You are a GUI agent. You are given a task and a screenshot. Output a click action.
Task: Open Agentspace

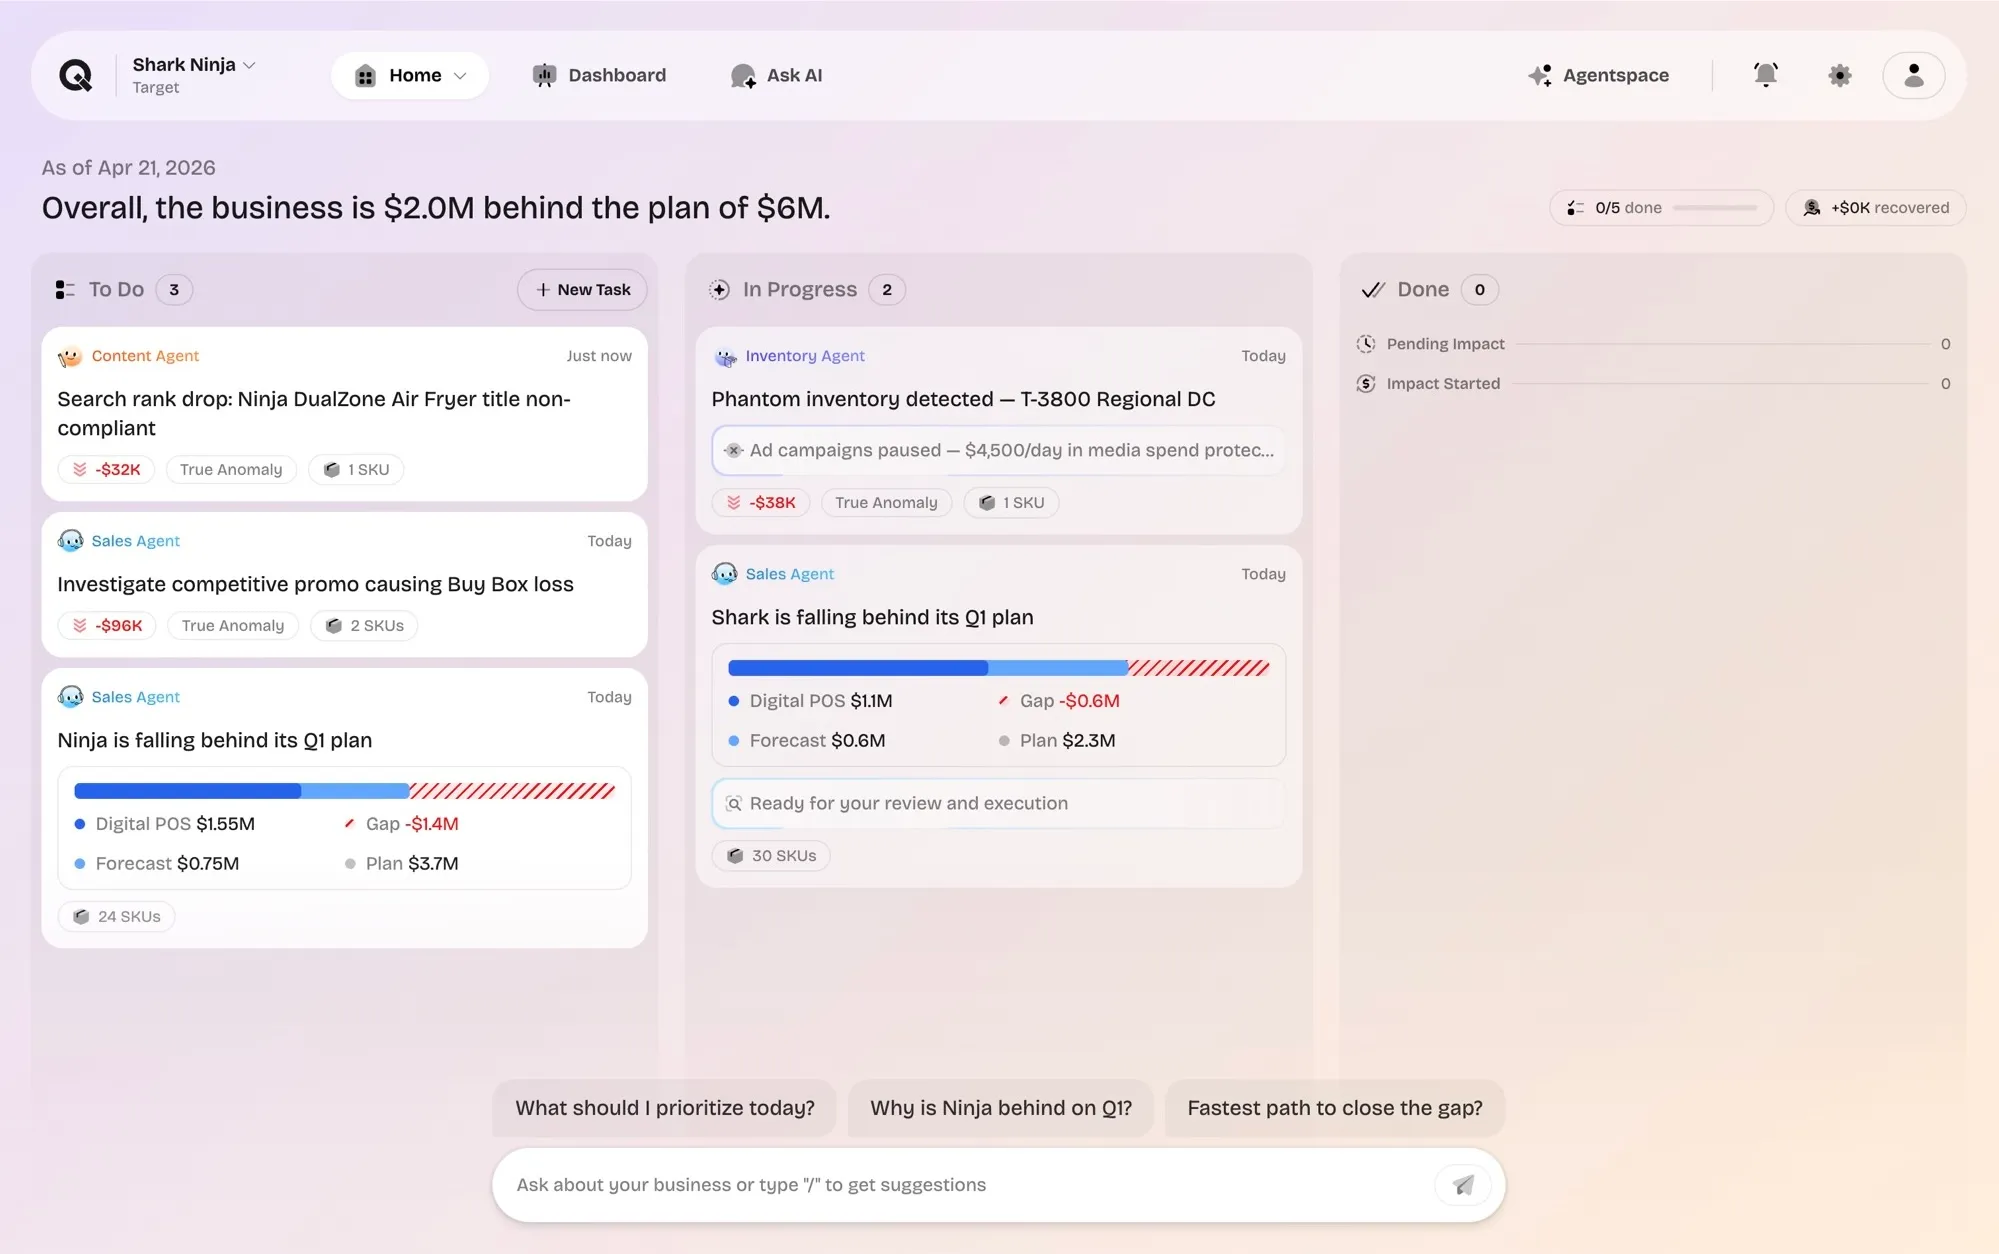[x=1598, y=75]
